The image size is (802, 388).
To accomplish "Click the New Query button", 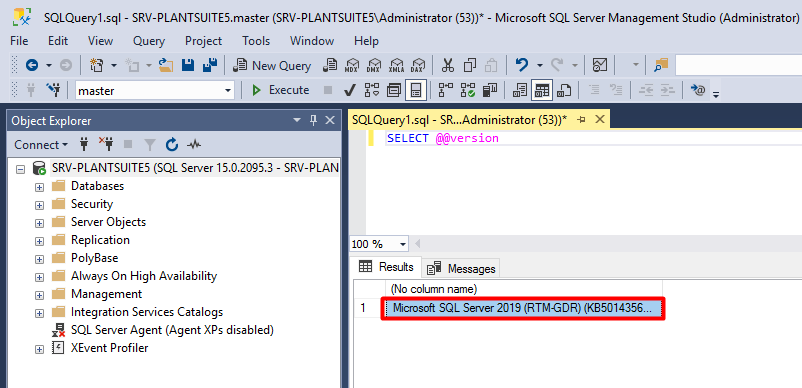I will (x=272, y=65).
